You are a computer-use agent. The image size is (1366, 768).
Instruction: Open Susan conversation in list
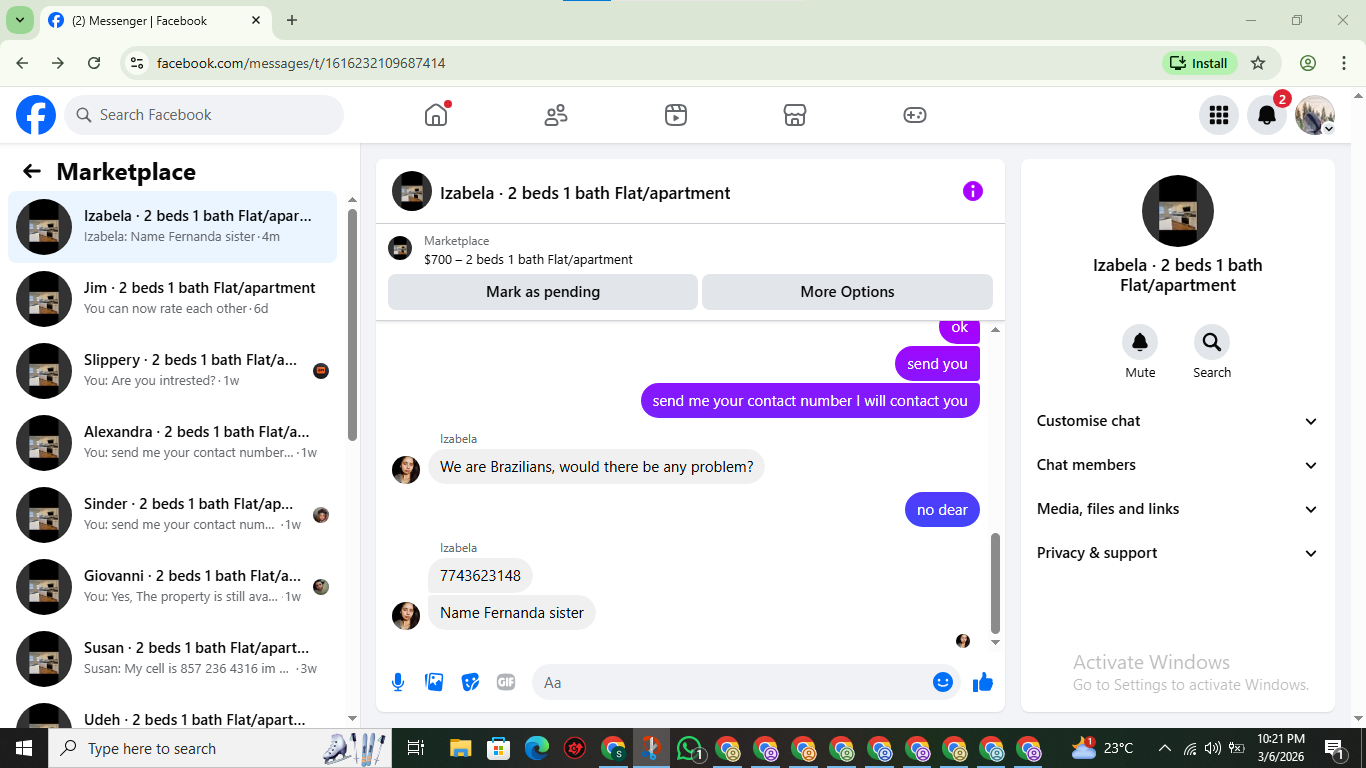[x=172, y=659]
